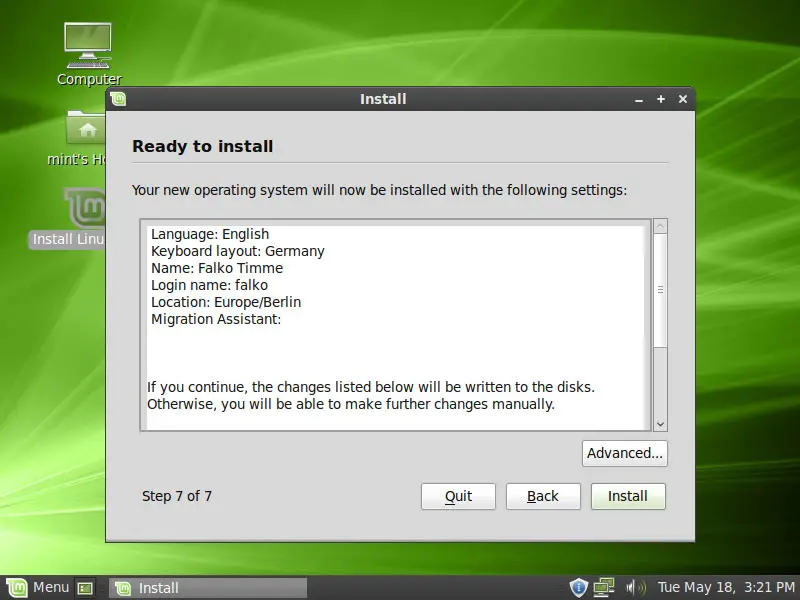Screen dimensions: 800x600
Task: Click the 'Login name: falko' line
Action: click(209, 285)
